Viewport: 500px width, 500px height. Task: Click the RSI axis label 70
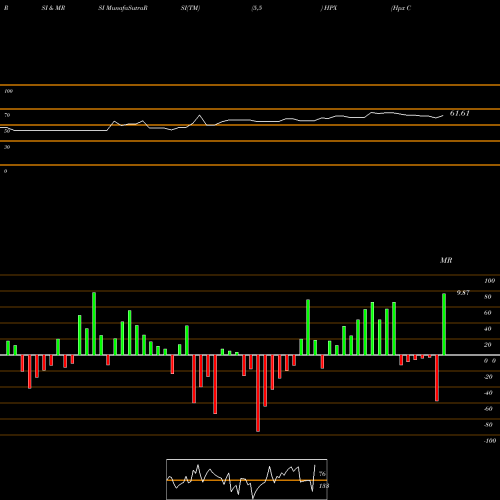coord(7,115)
